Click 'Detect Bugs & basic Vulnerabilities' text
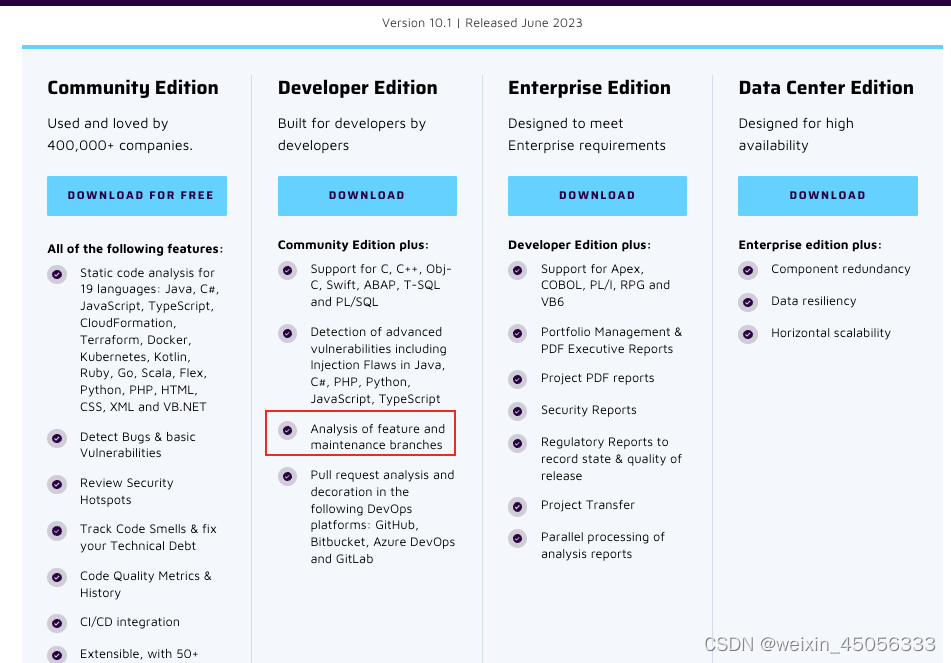The height and width of the screenshot is (663, 951). pyautogui.click(x=138, y=445)
